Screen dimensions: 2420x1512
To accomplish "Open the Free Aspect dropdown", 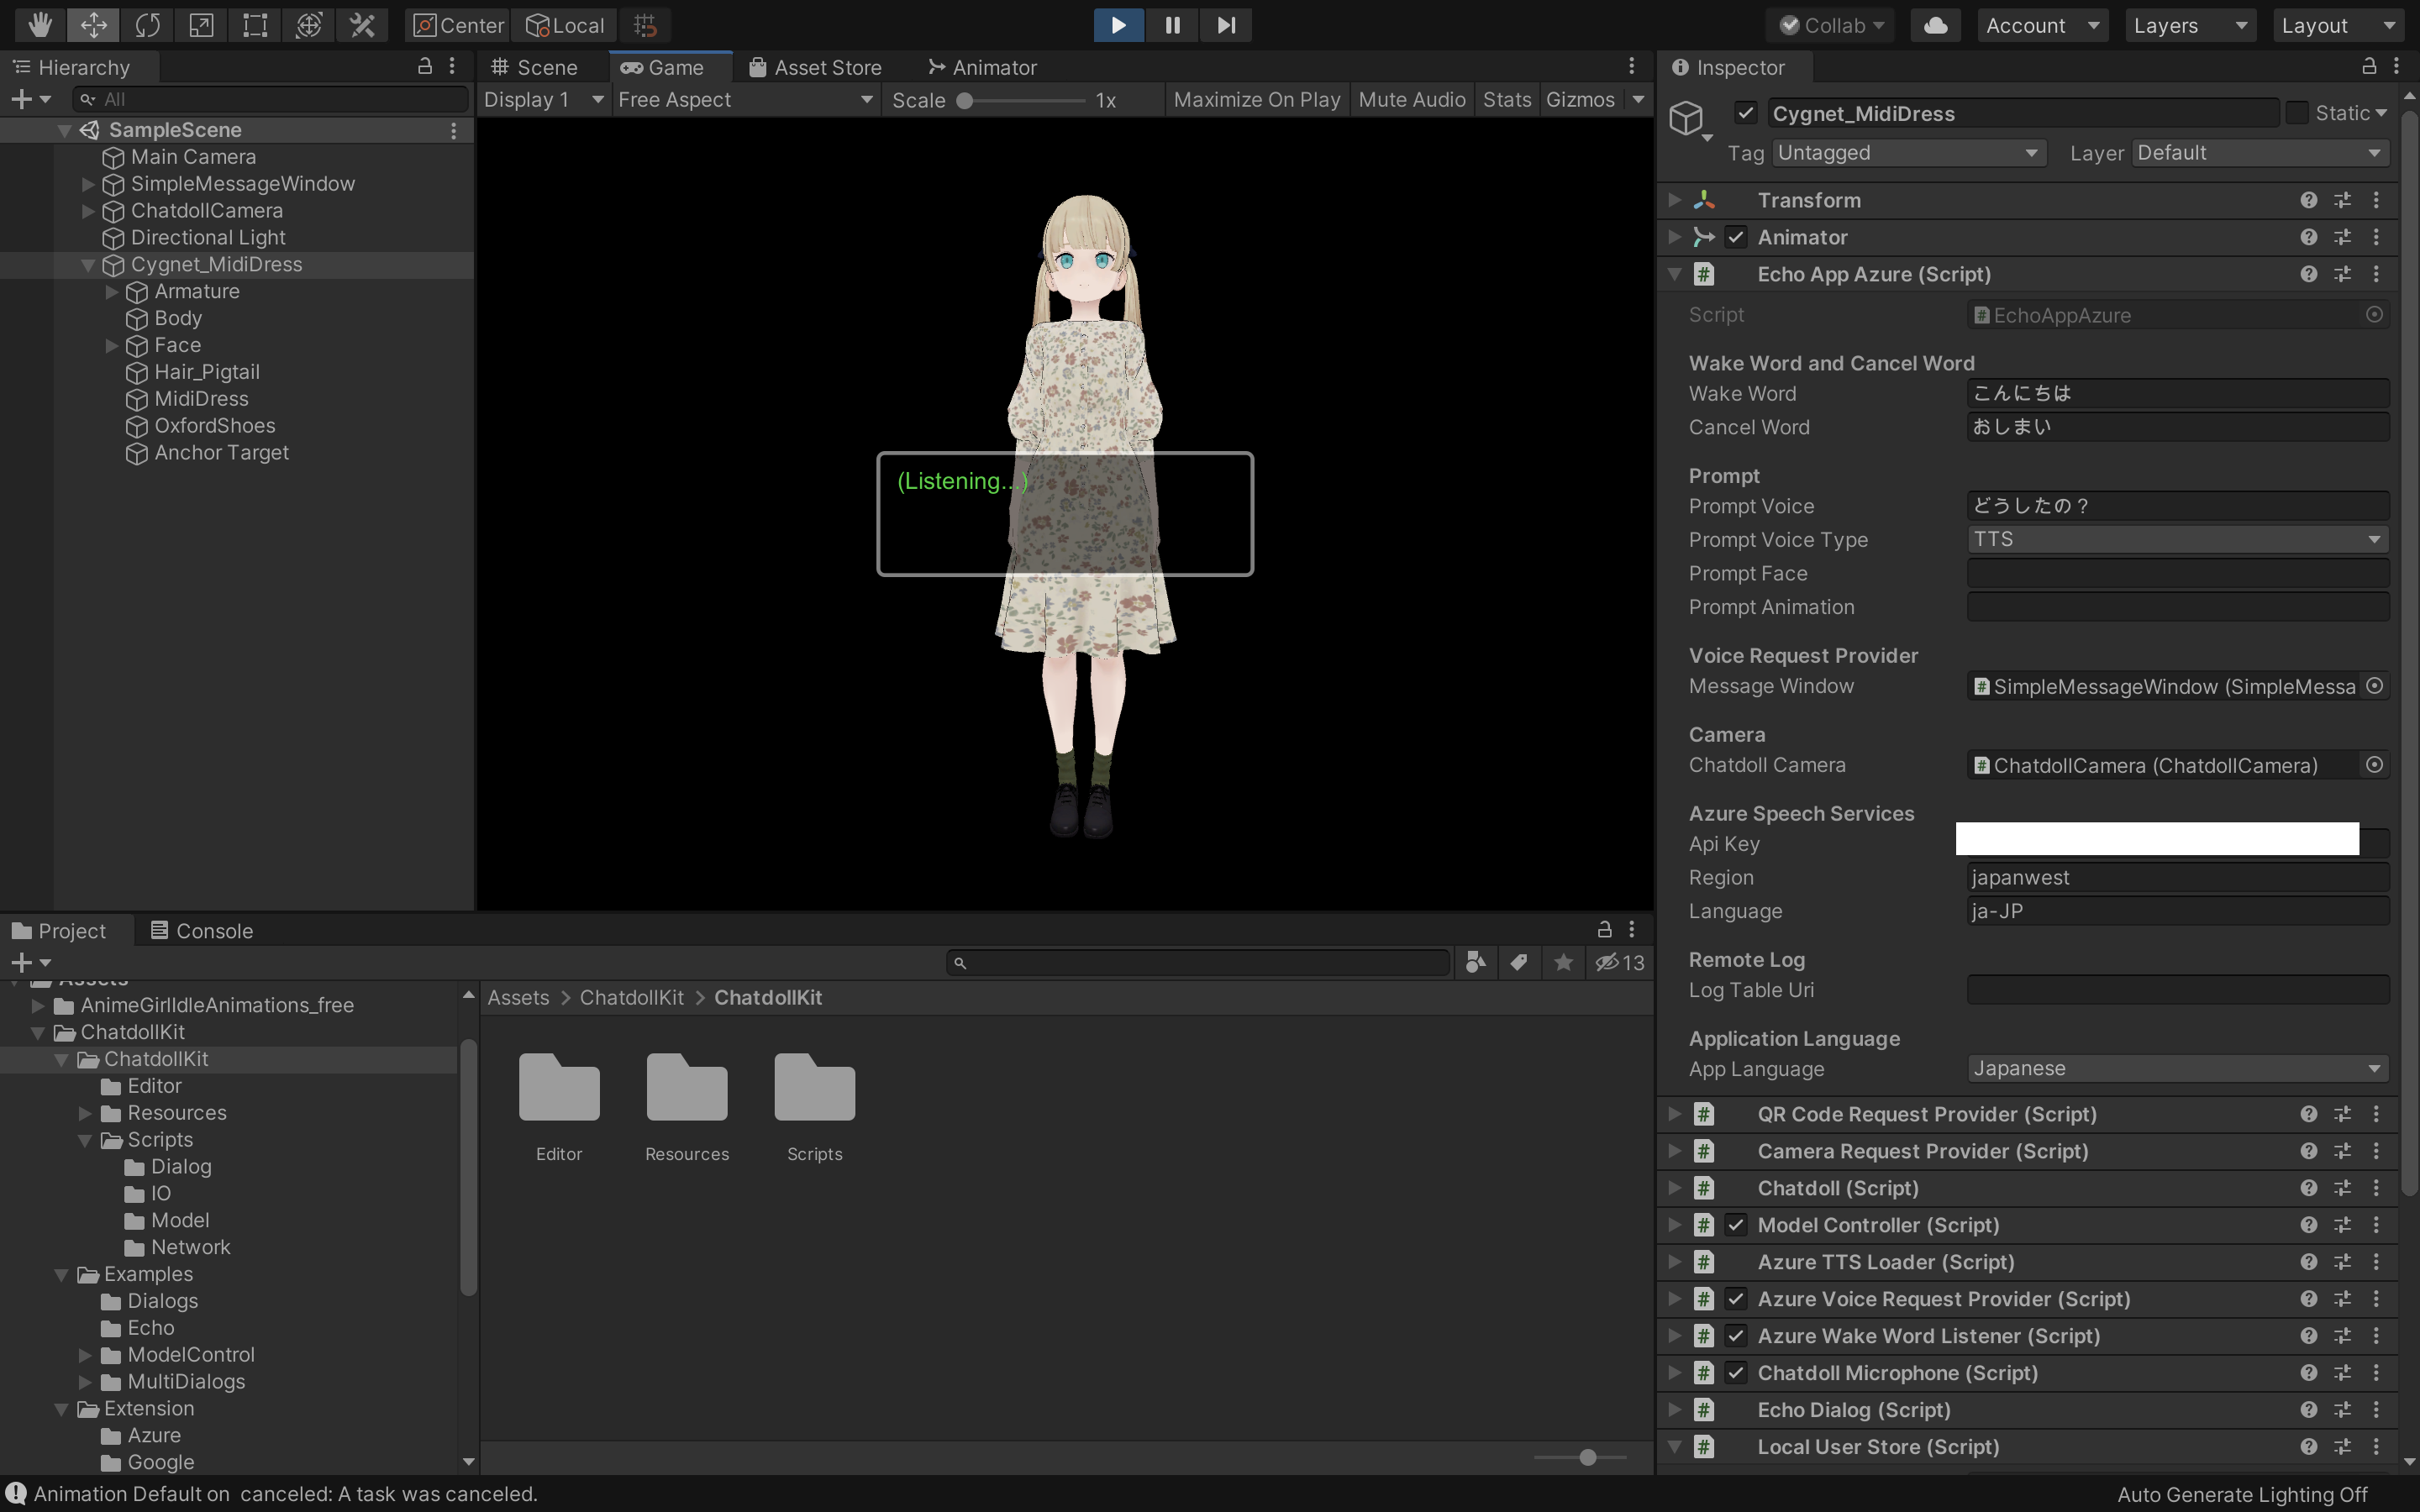I will coord(745,100).
